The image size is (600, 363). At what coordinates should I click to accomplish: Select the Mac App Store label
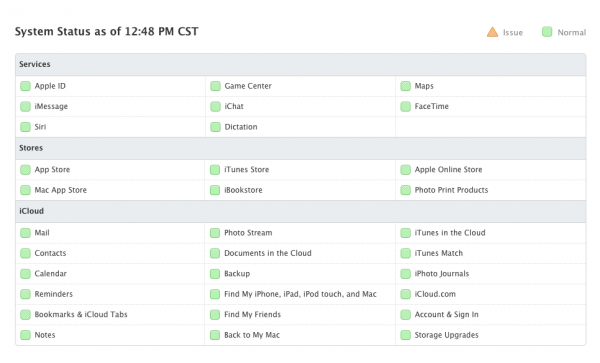point(61,190)
